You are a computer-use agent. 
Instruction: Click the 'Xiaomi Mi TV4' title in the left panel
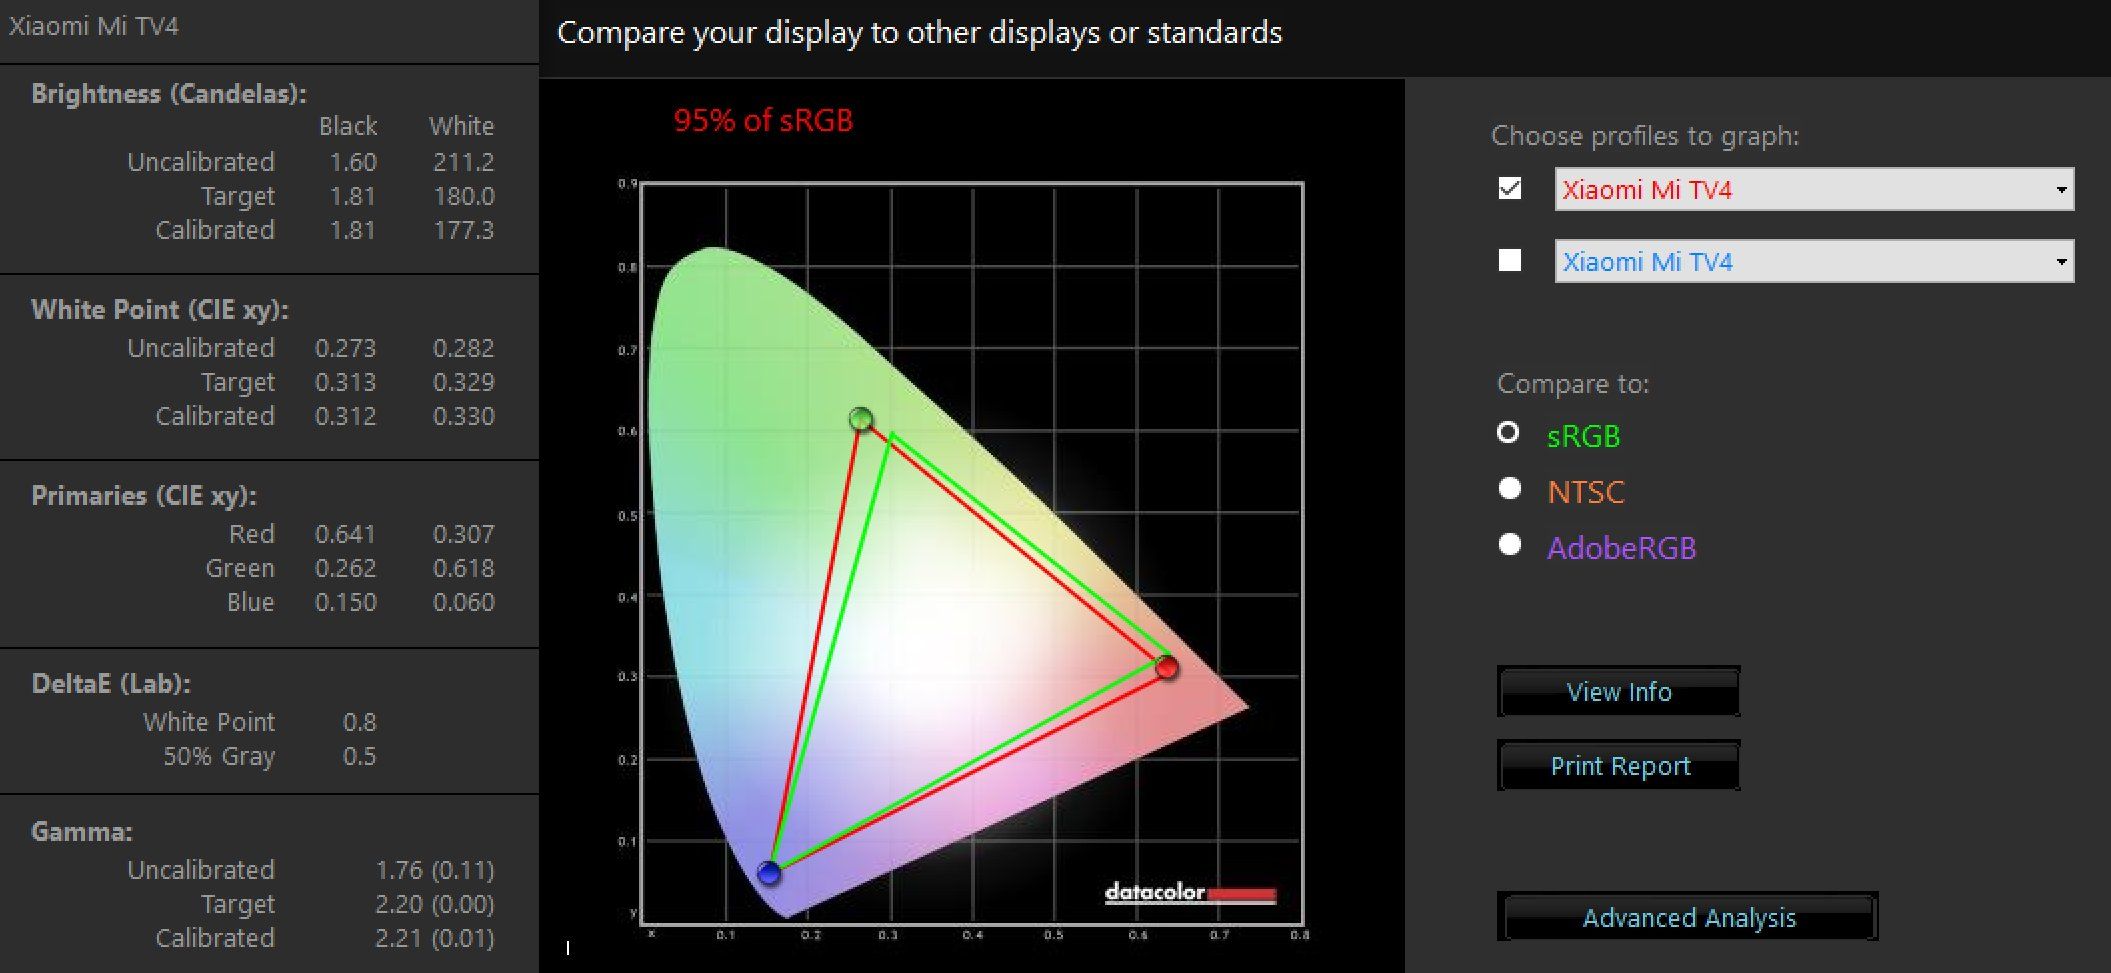coord(94,26)
